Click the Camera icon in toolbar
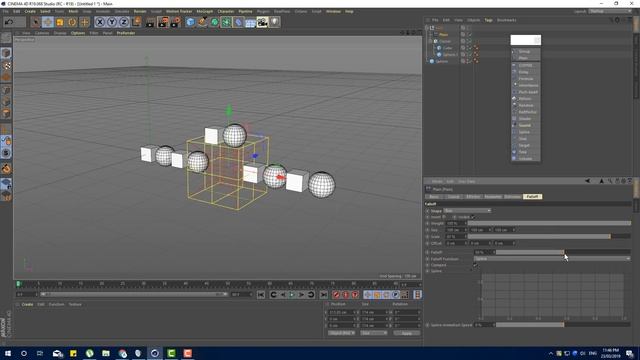 pyautogui.click(x=262, y=22)
